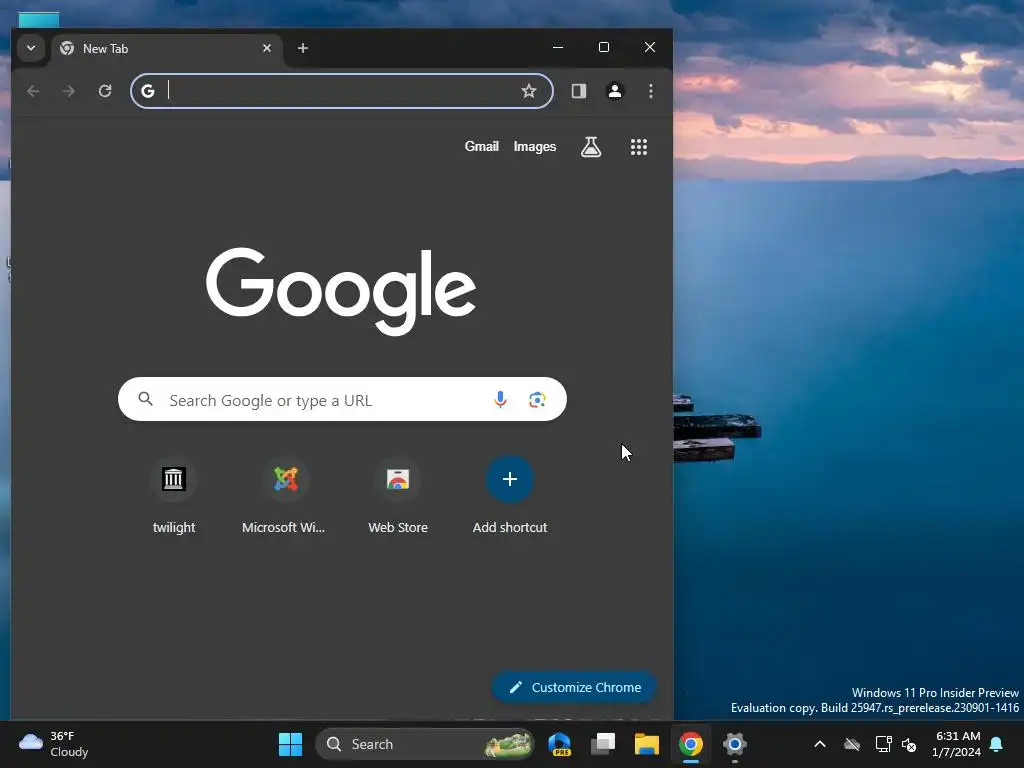Open the tab search dropdown arrow
This screenshot has width=1024, height=768.
pos(31,48)
